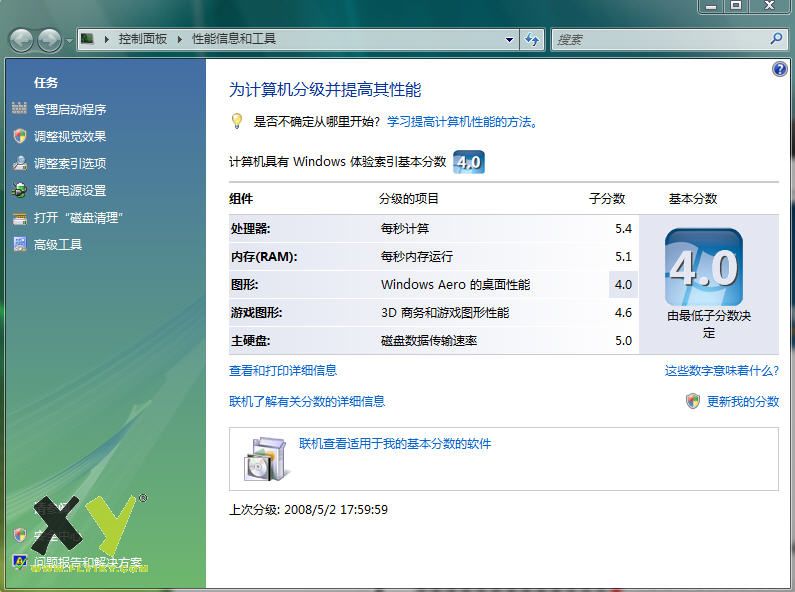This screenshot has height=592, width=795.
Task: Click the 分级的项目 column header
Action: point(409,199)
